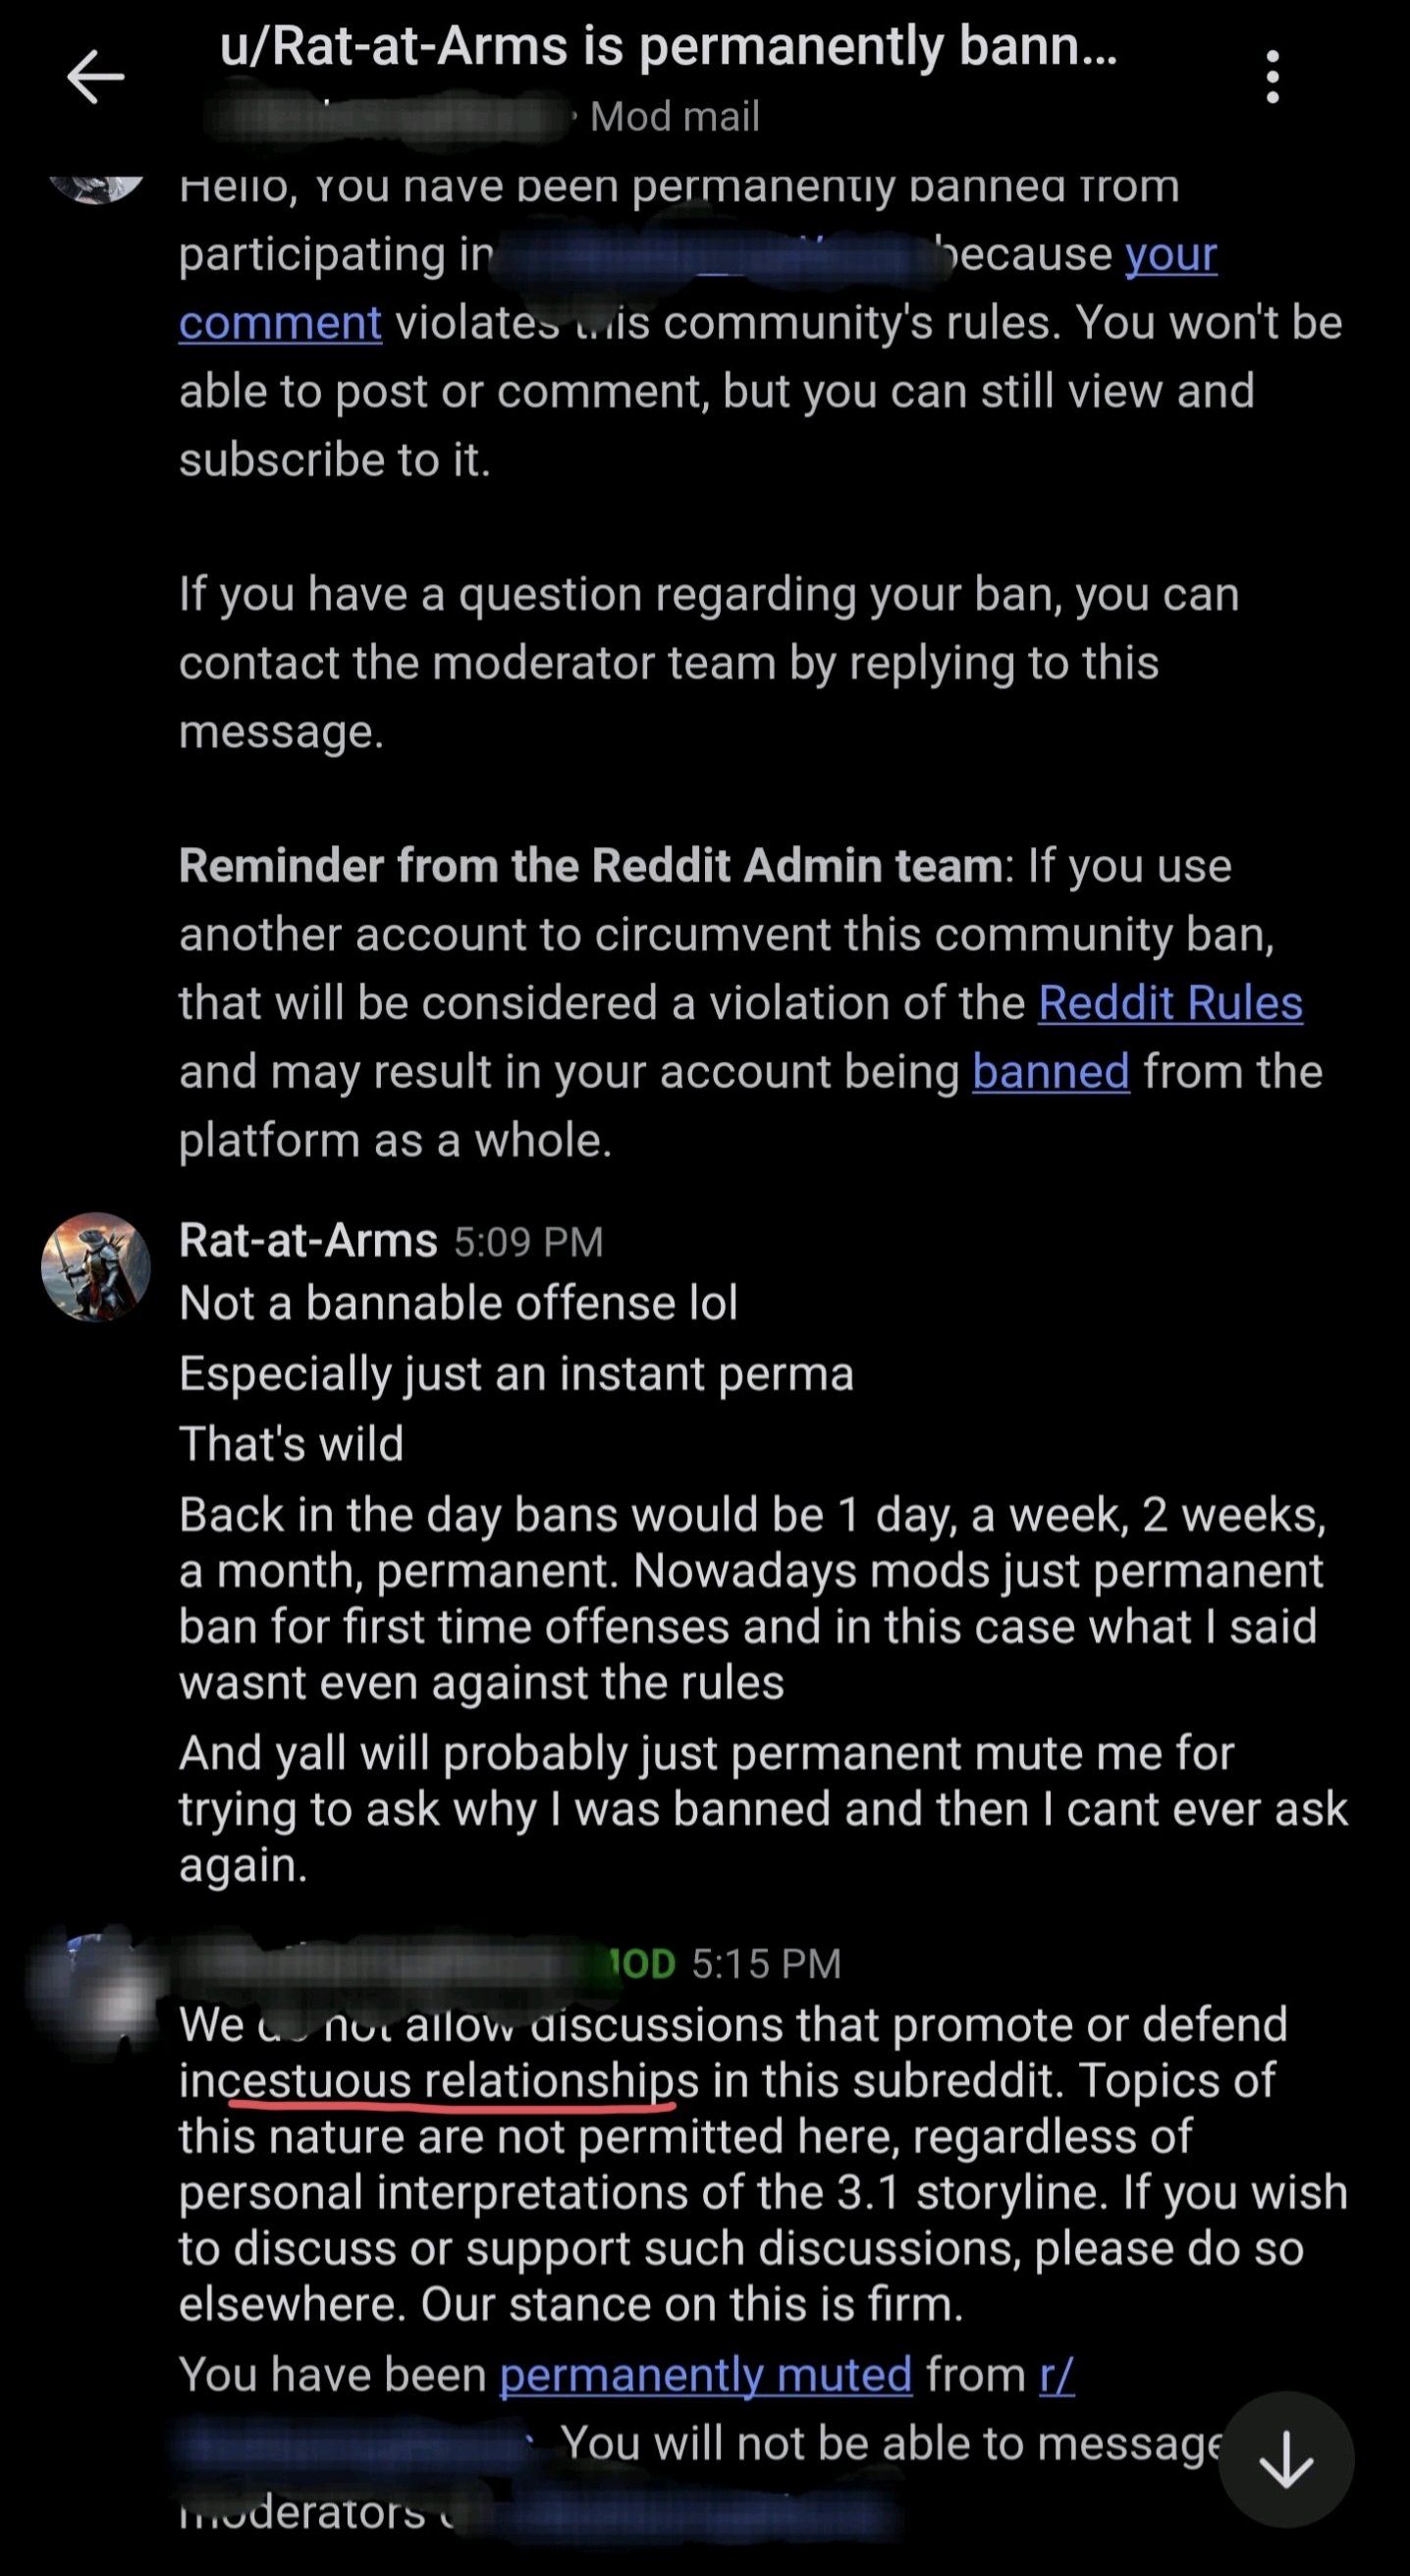Viewport: 1410px width, 2576px height.
Task: Select the "That's wild" message
Action: click(291, 1444)
